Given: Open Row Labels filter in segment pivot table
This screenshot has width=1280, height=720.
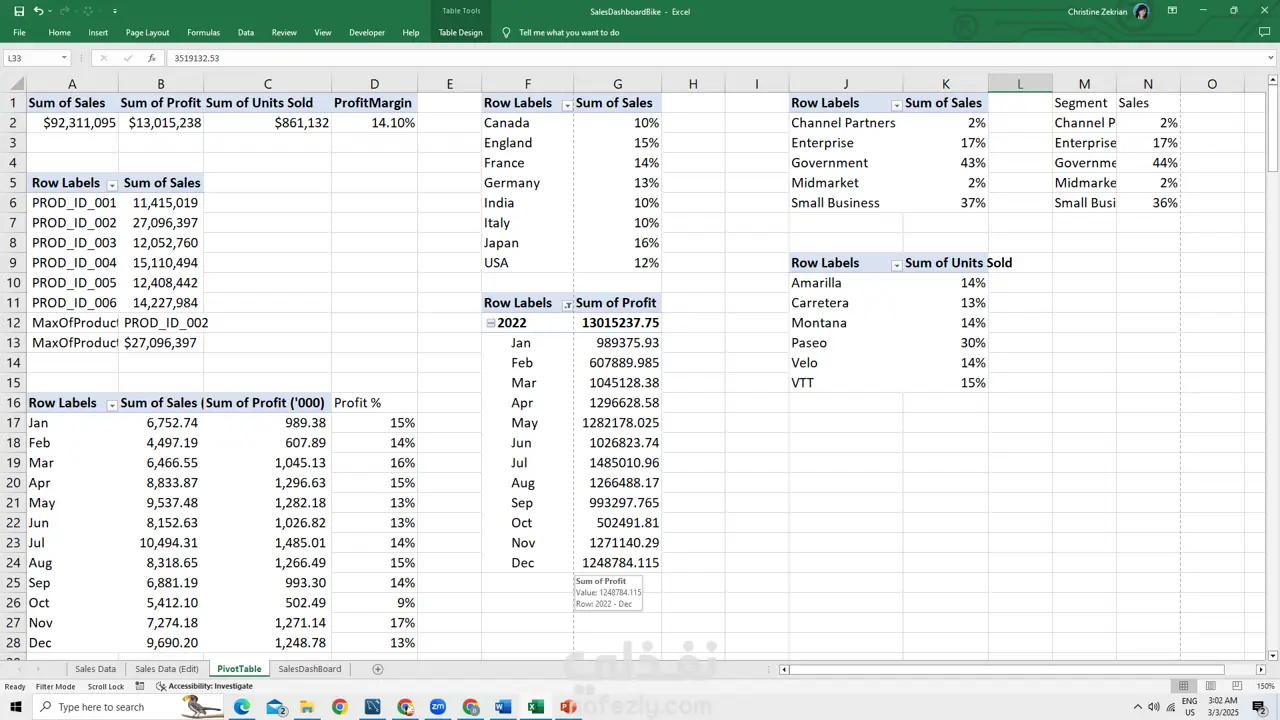Looking at the screenshot, I should 896,104.
